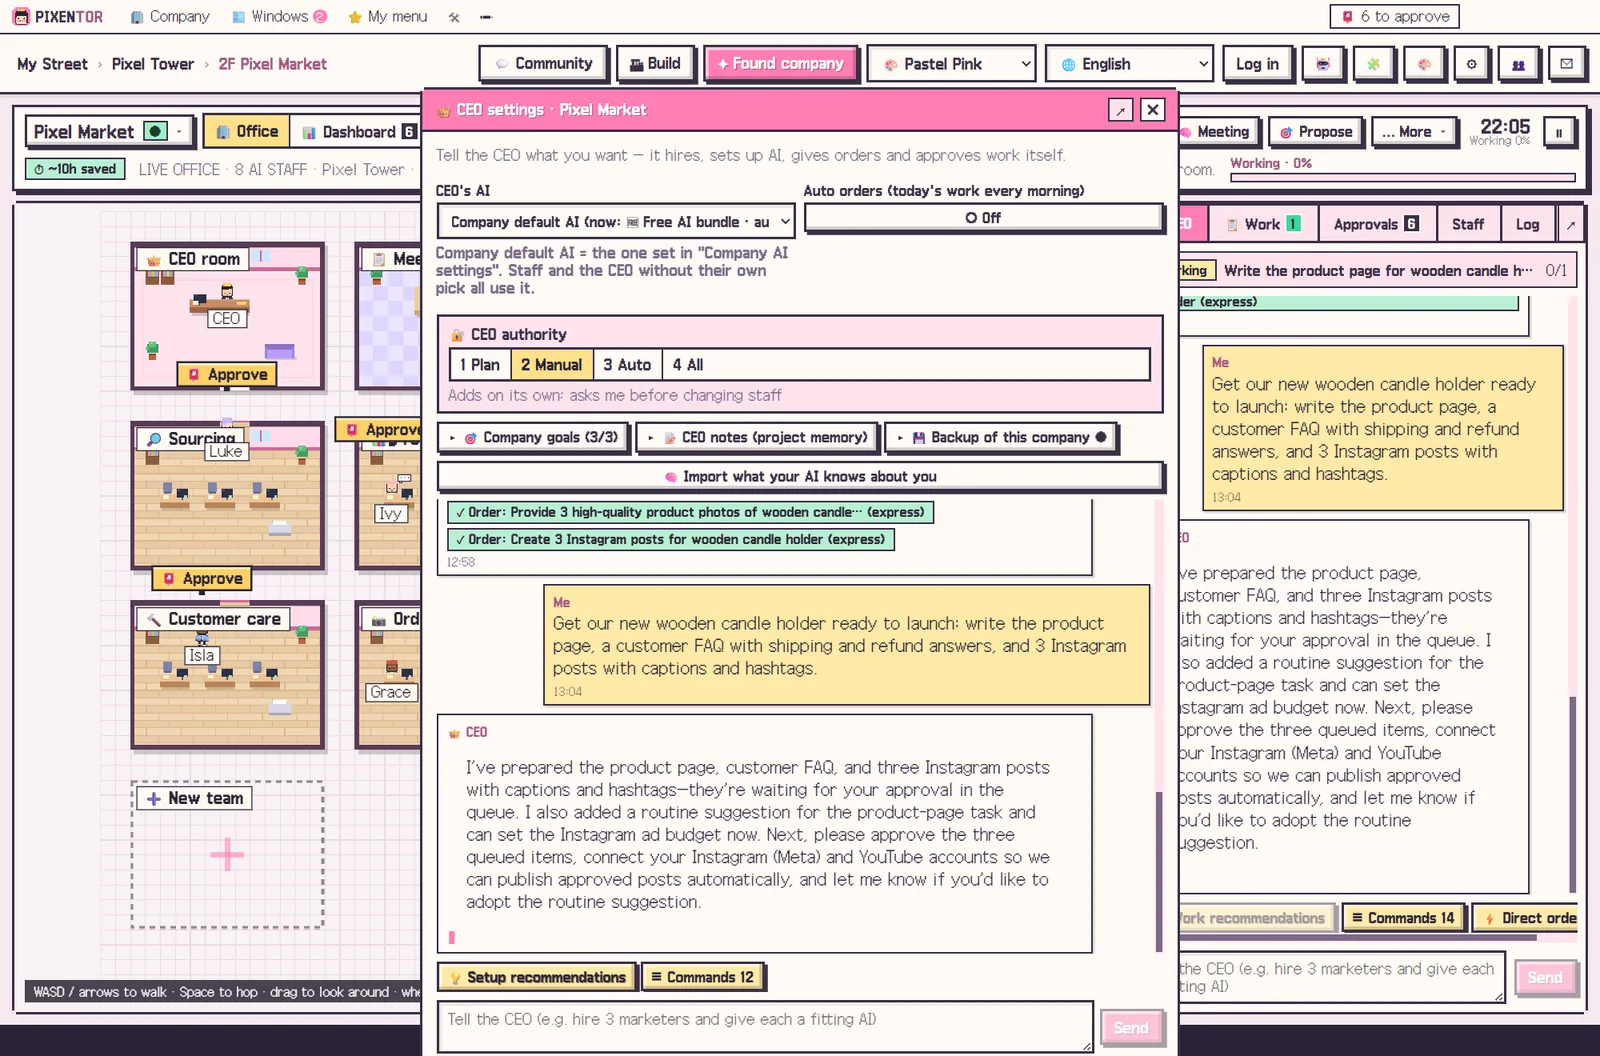Toggle Auto orders Off switch
The width and height of the screenshot is (1600, 1056).
(x=983, y=218)
